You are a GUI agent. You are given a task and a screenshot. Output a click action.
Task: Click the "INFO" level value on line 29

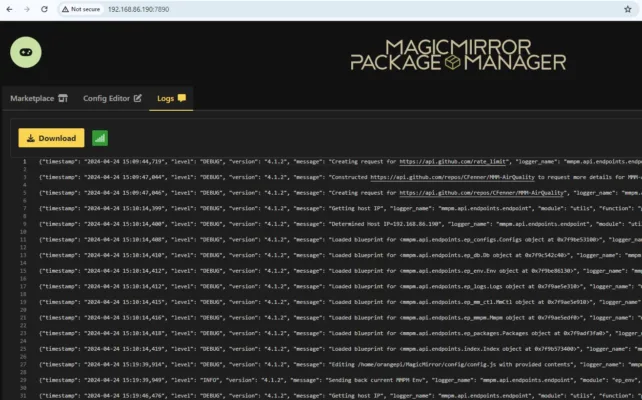pyautogui.click(x=210, y=380)
